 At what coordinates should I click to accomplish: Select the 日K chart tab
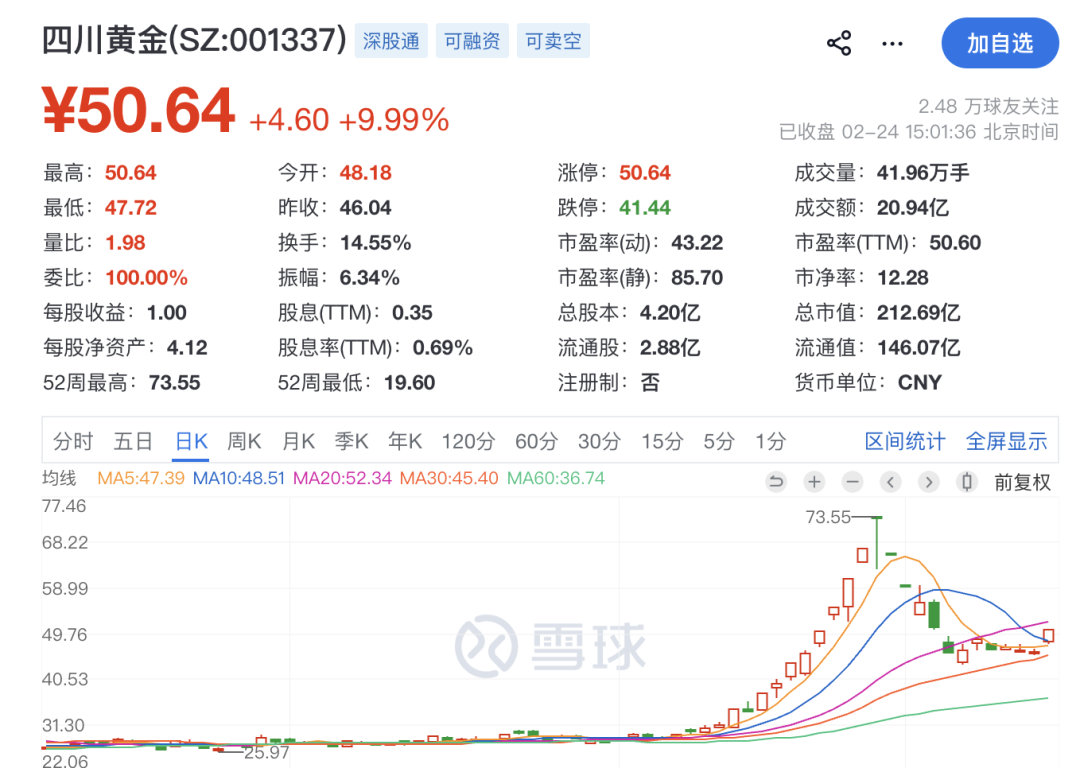[x=191, y=441]
